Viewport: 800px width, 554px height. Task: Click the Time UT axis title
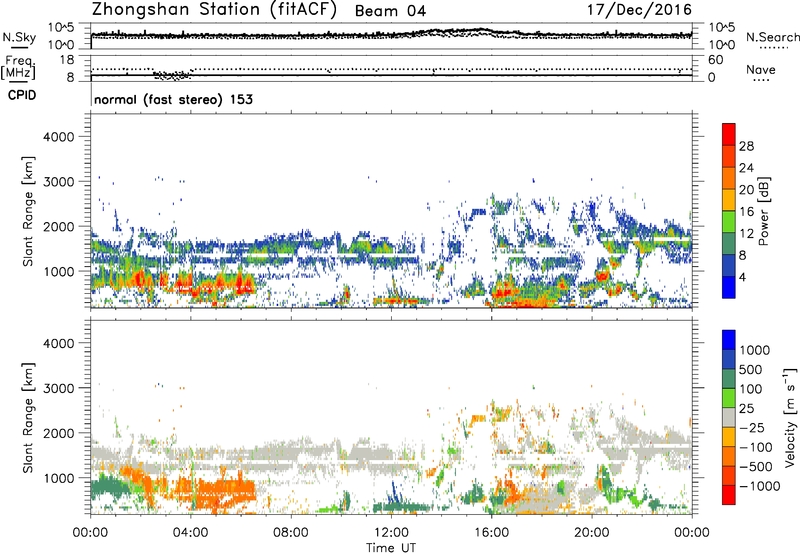391,548
